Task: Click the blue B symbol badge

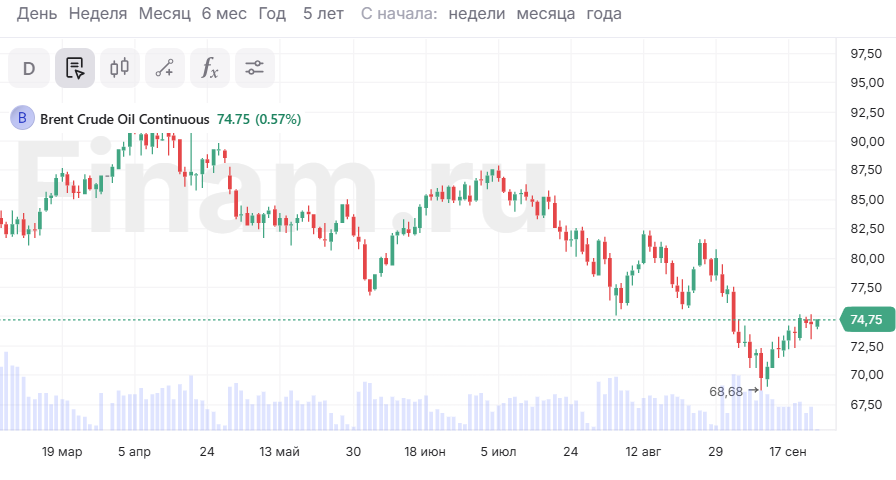Action: click(22, 119)
